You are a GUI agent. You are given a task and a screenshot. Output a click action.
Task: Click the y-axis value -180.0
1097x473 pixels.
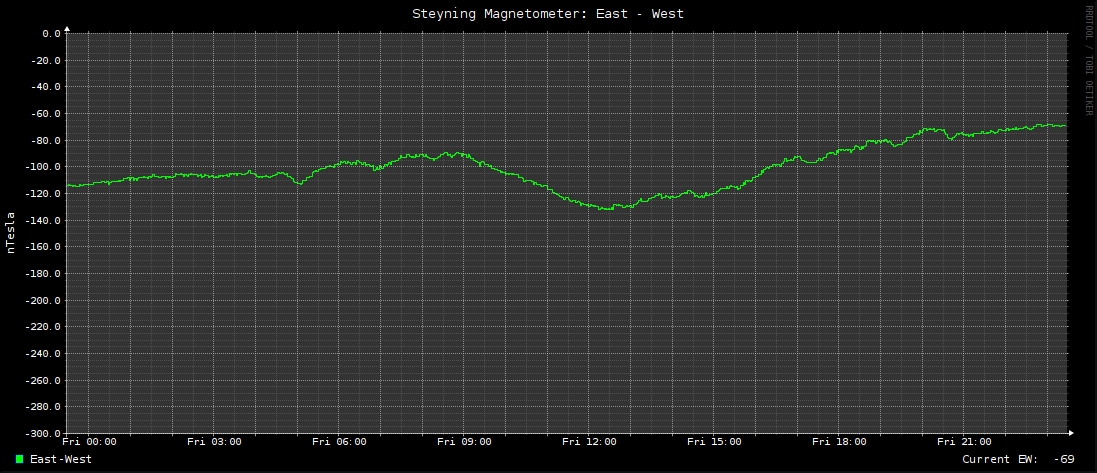tap(42, 274)
